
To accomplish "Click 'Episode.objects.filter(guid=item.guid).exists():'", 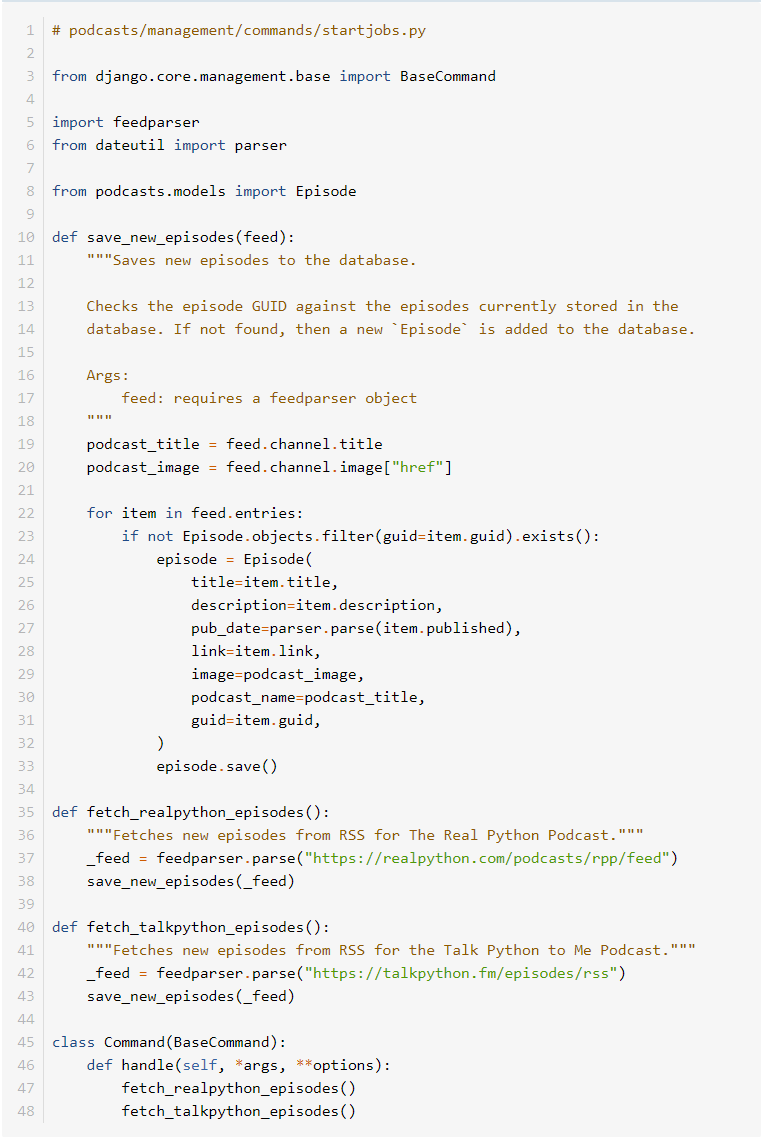I will coord(391,537).
